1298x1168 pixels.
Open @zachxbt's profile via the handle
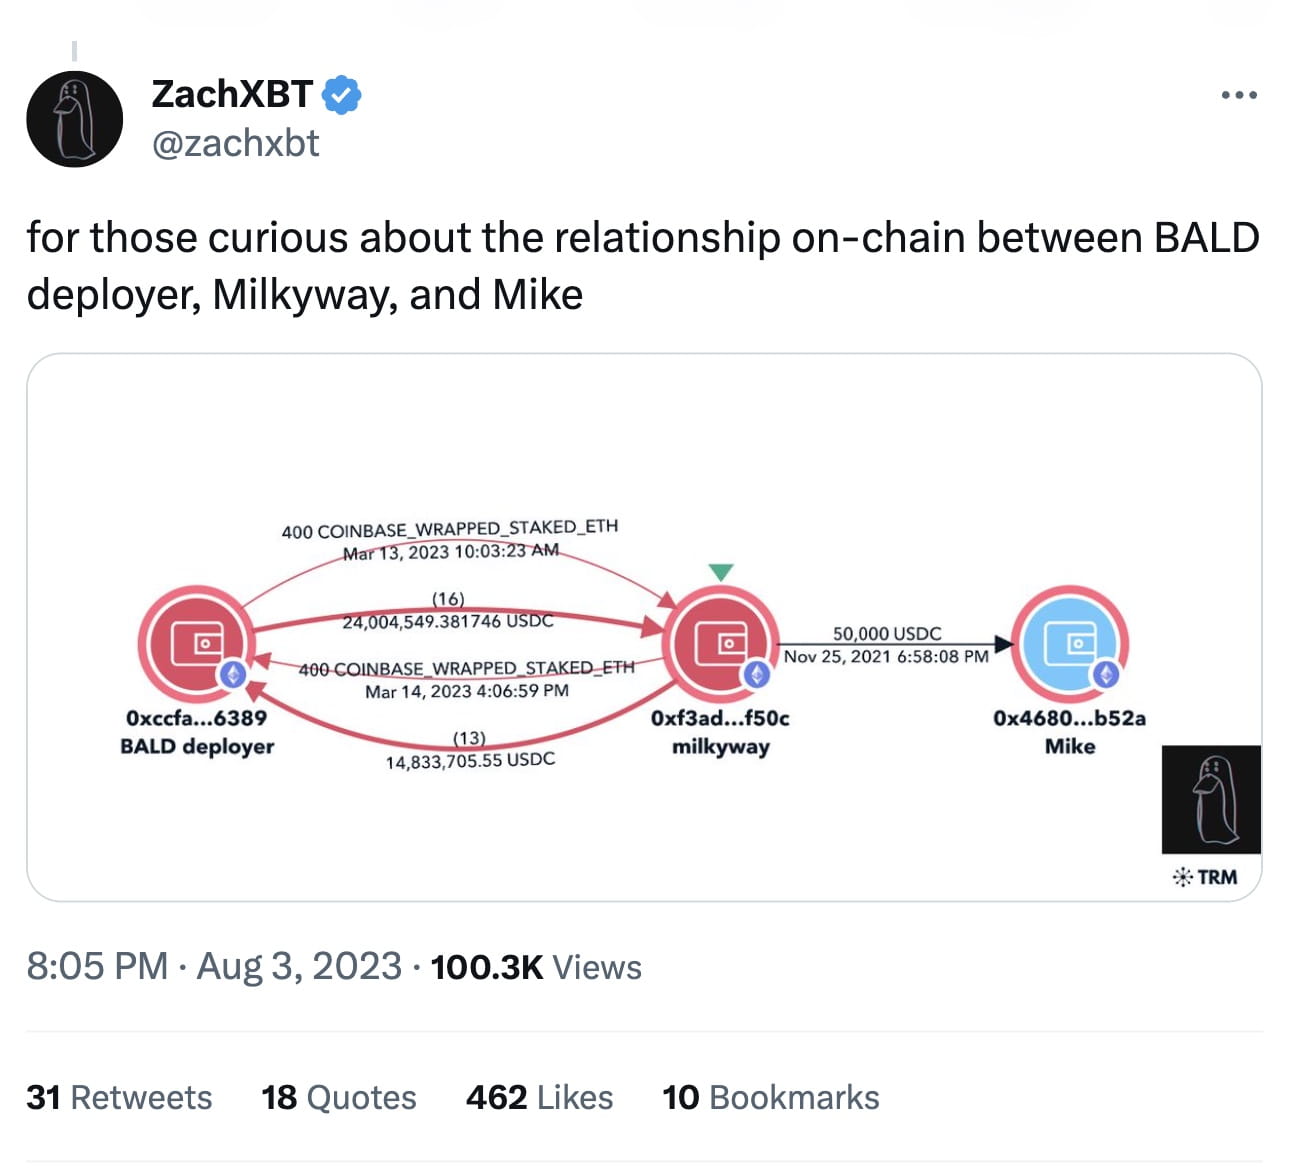click(x=236, y=144)
